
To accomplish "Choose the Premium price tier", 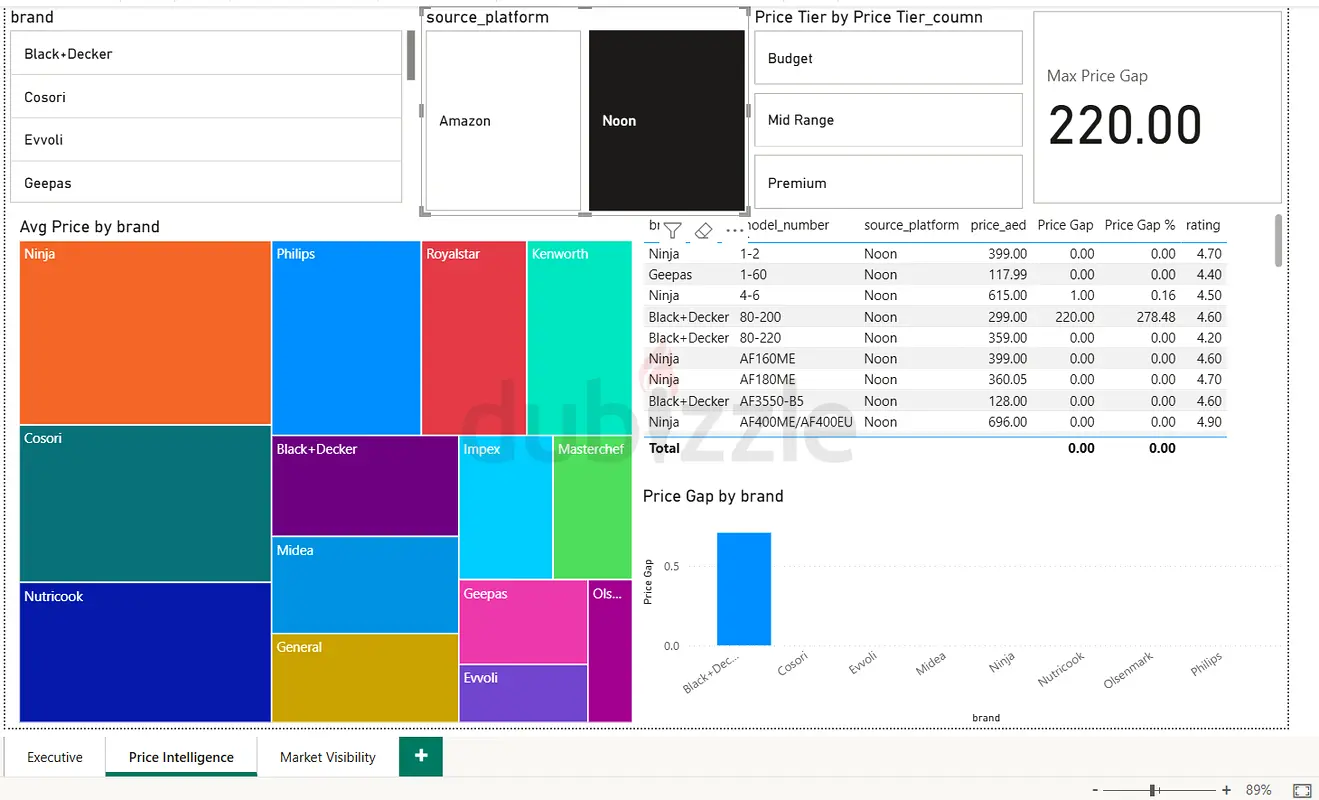I will 888,182.
